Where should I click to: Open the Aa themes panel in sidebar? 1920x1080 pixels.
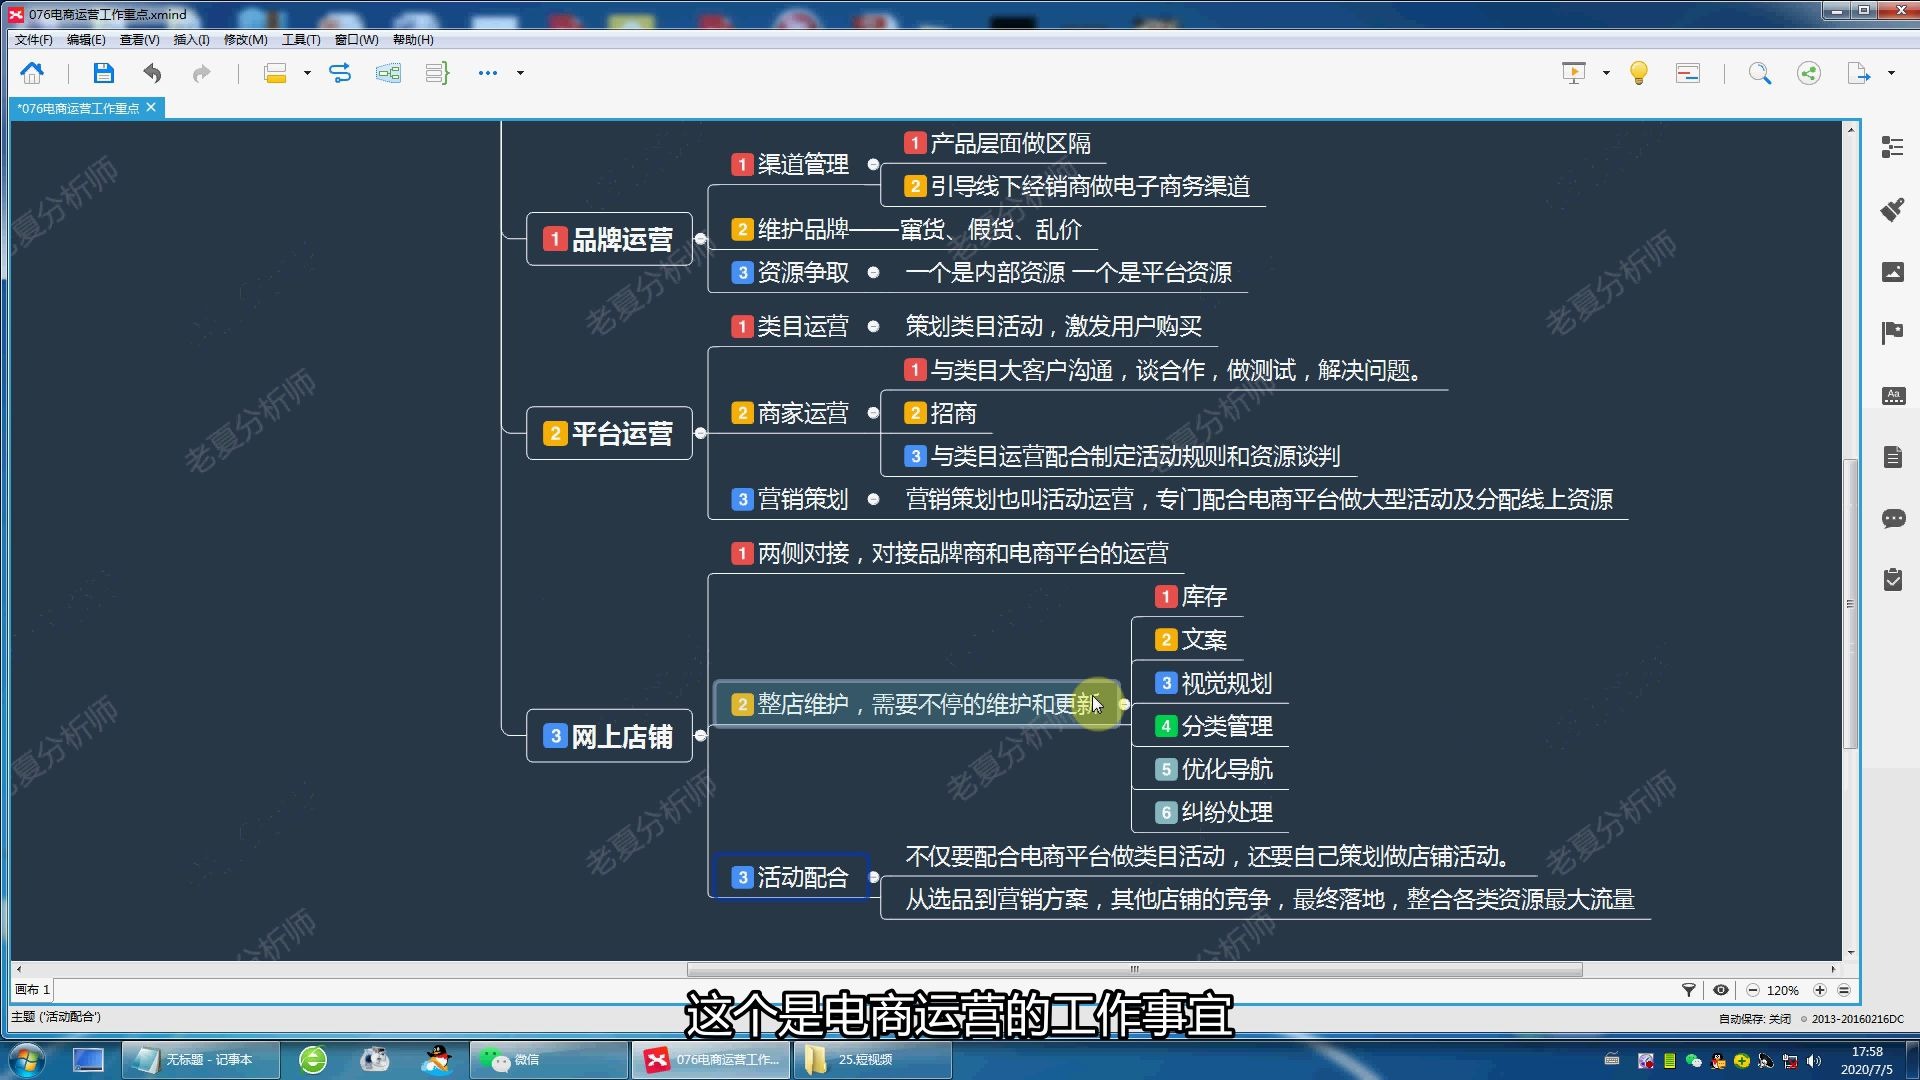pyautogui.click(x=1892, y=395)
